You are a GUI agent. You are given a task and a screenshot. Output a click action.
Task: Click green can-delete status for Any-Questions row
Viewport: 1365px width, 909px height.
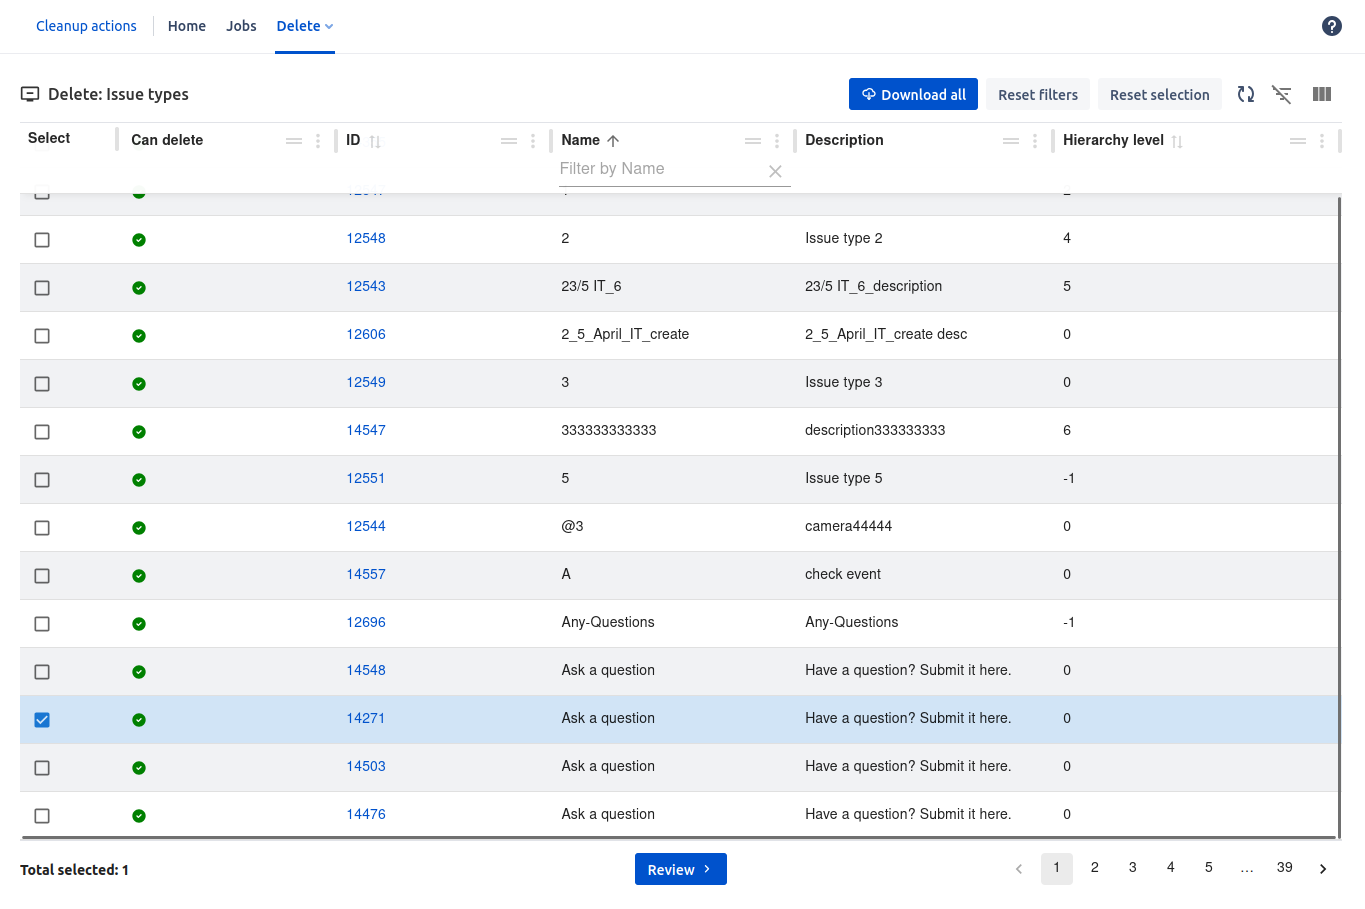tap(139, 624)
